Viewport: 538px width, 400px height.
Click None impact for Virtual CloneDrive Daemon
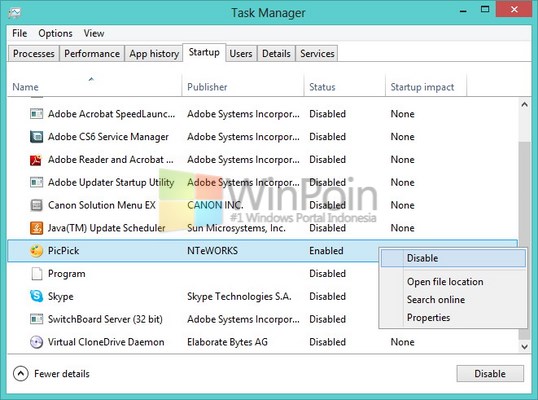click(x=402, y=342)
